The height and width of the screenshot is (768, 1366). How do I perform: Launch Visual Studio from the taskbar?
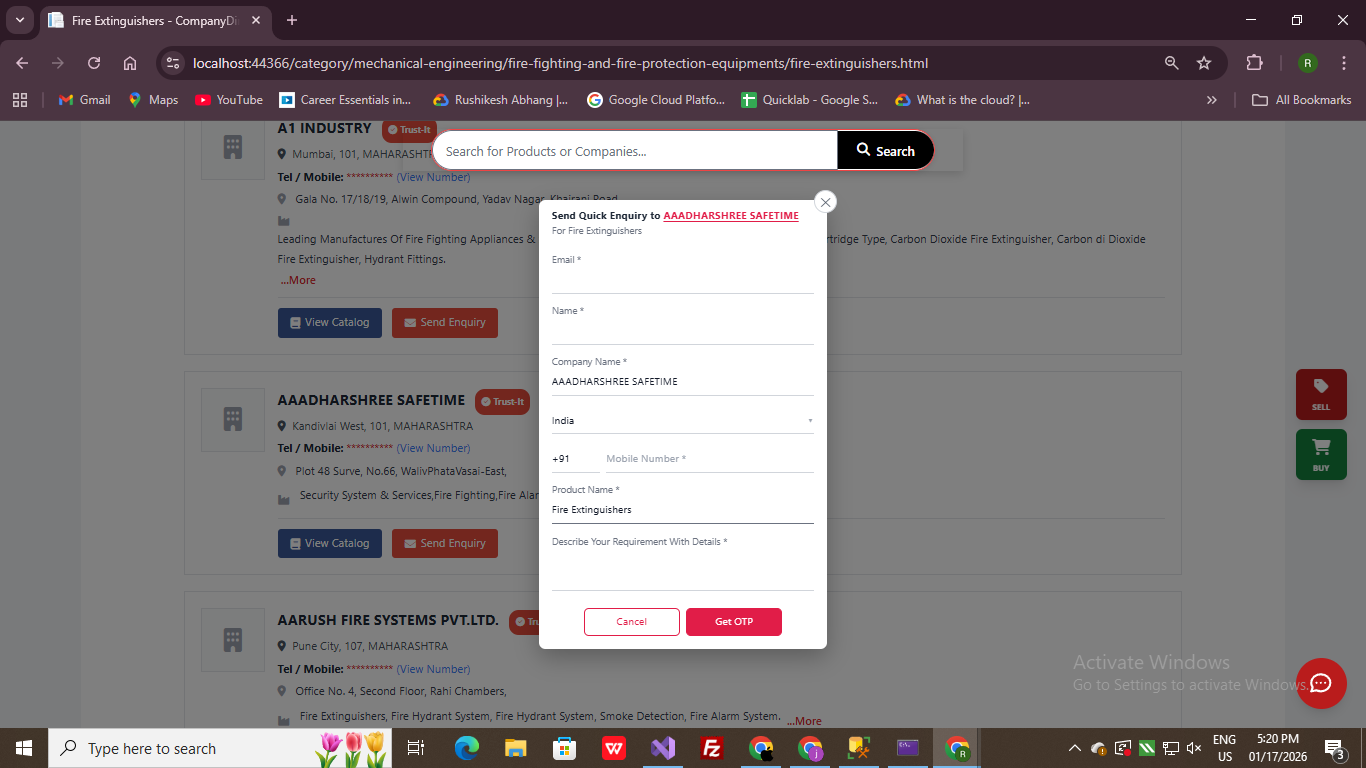click(x=663, y=748)
